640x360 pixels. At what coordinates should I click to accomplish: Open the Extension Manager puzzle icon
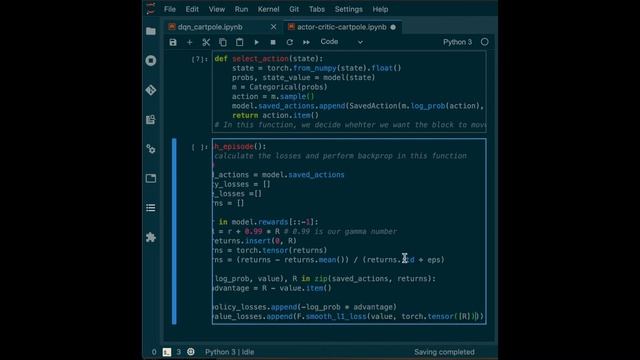[151, 237]
